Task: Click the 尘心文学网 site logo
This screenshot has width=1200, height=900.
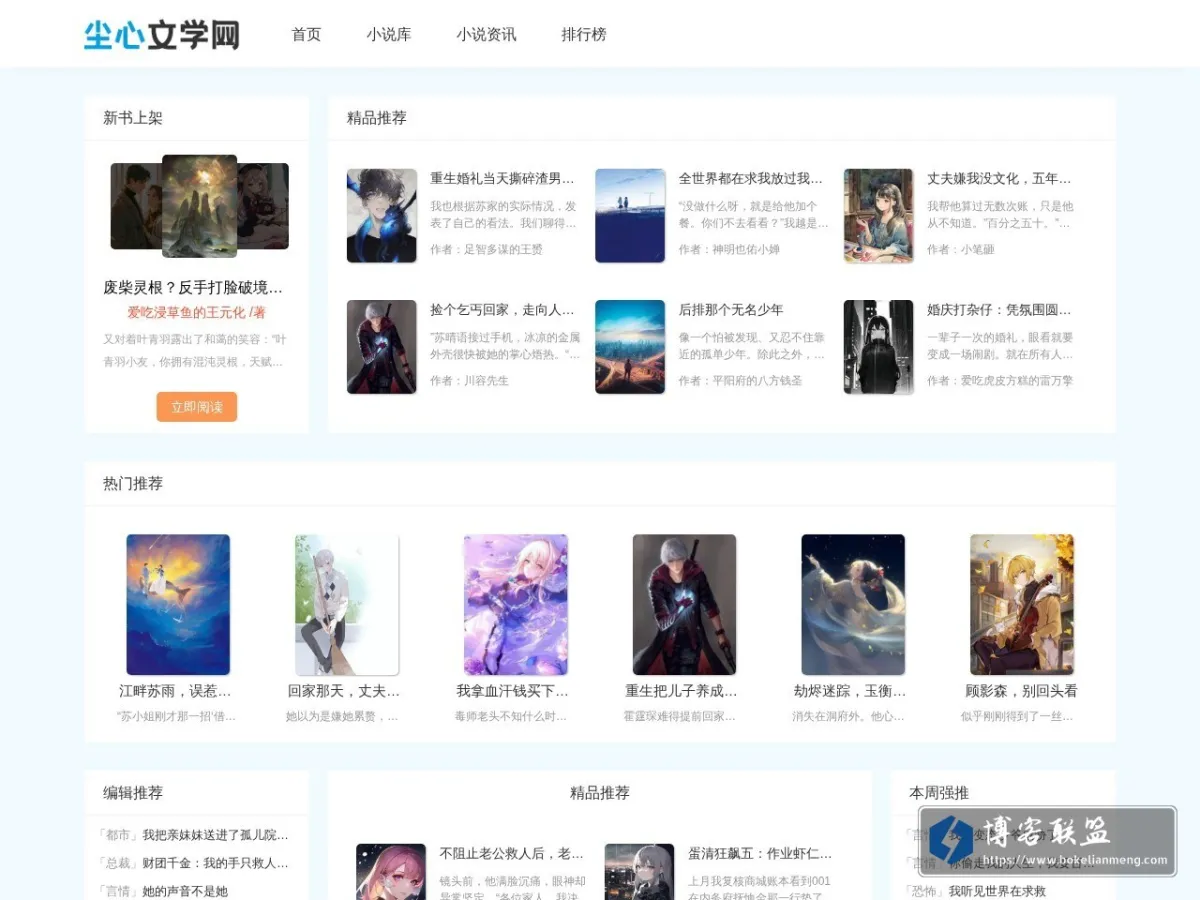Action: tap(162, 34)
